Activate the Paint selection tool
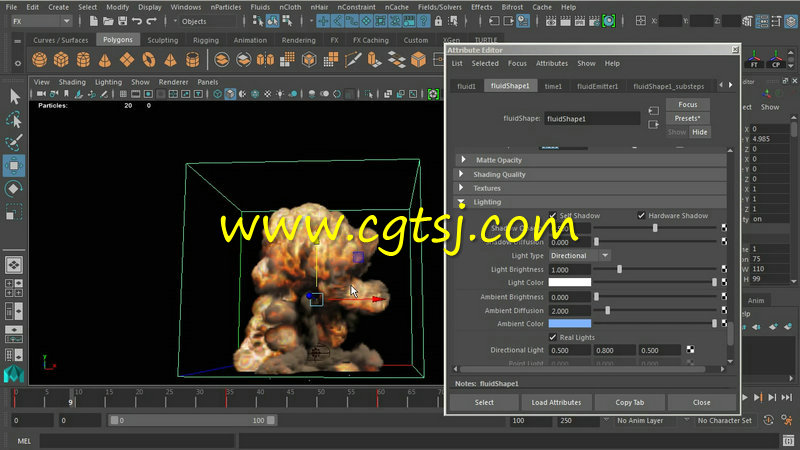The width and height of the screenshot is (800, 450). click(x=14, y=142)
